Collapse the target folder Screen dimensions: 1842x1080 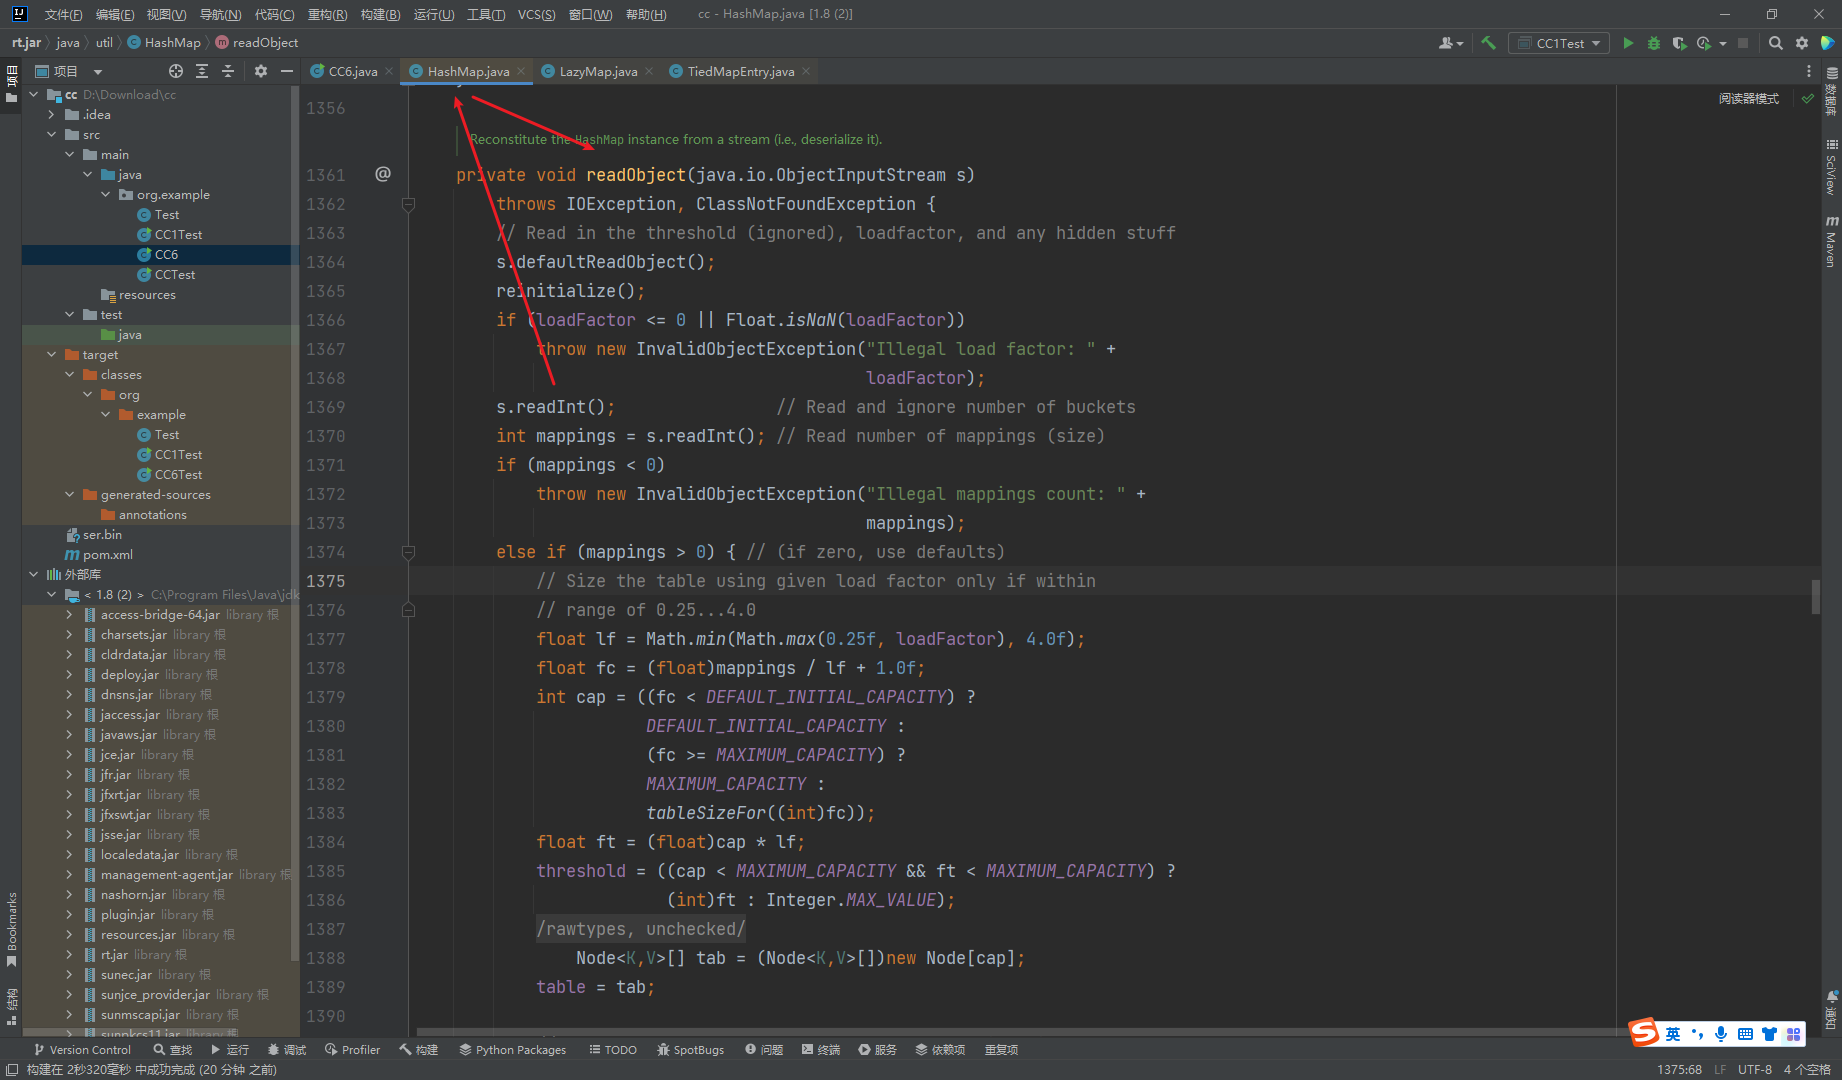pyautogui.click(x=52, y=354)
